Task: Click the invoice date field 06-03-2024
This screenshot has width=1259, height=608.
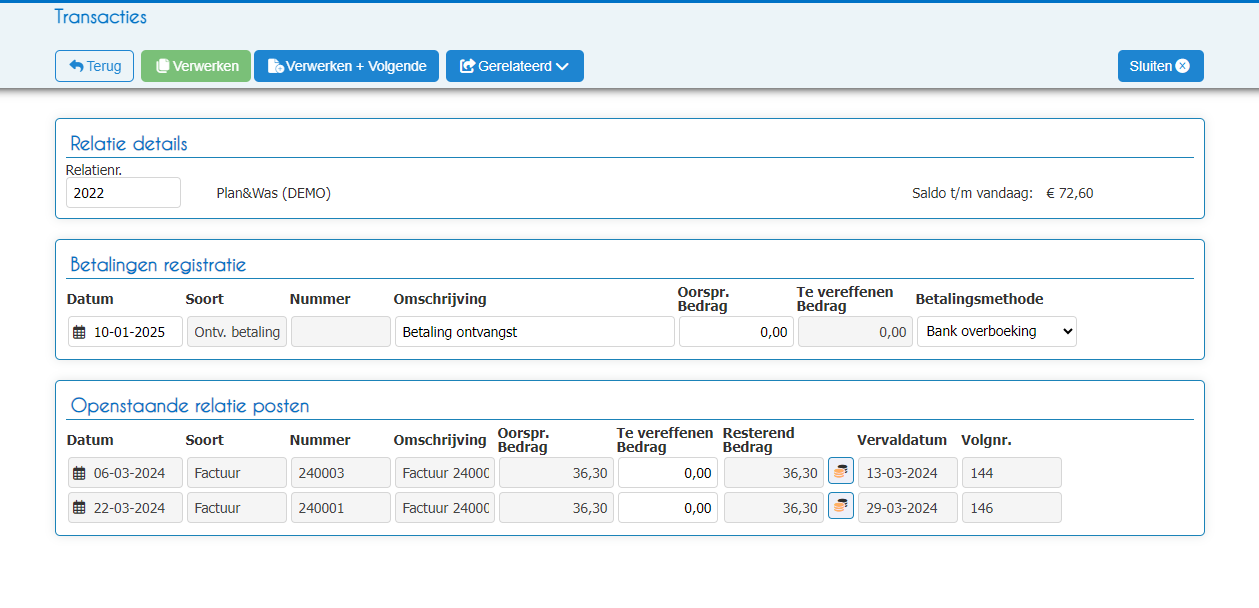Action: 125,473
